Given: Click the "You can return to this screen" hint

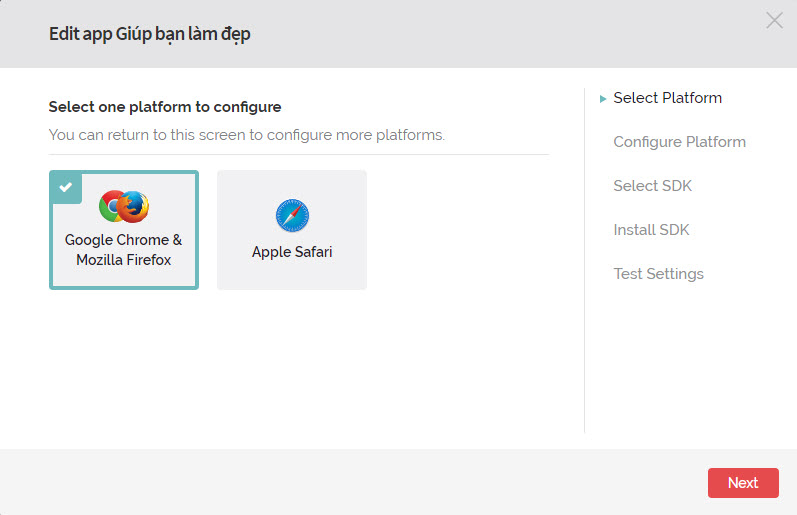Looking at the screenshot, I should pos(246,134).
